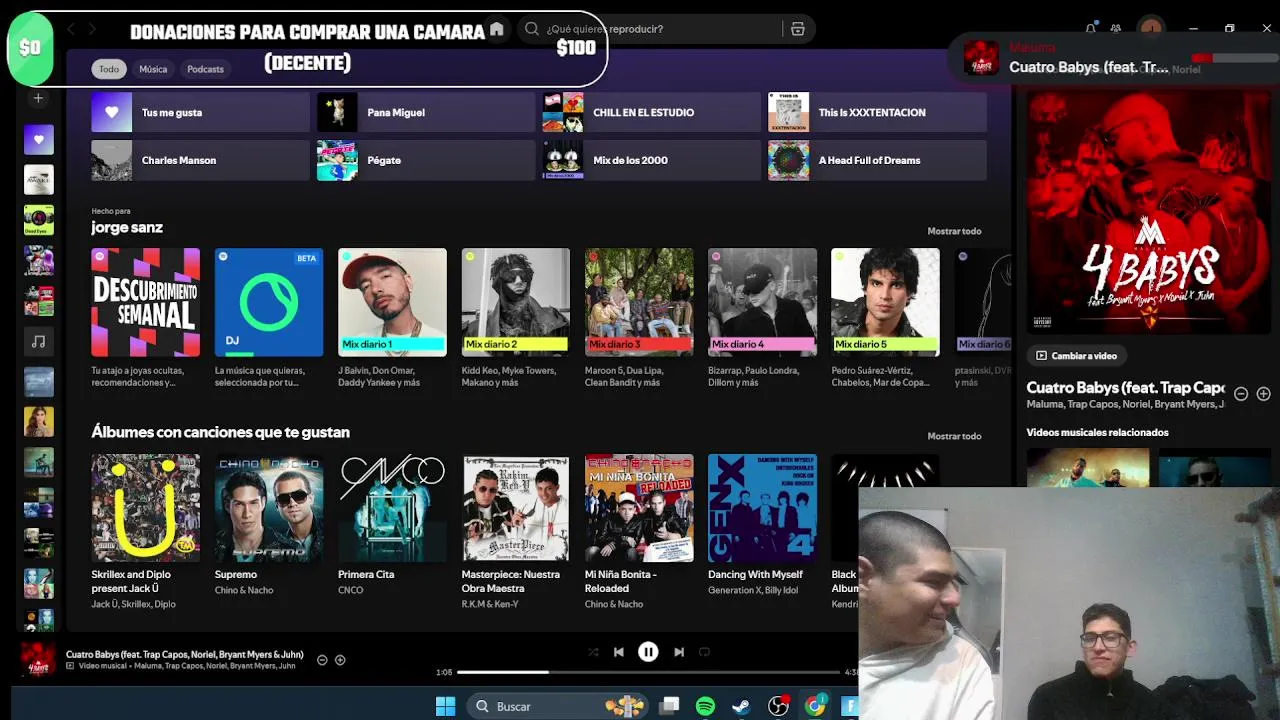Go to Spotify Home via house icon

496,29
